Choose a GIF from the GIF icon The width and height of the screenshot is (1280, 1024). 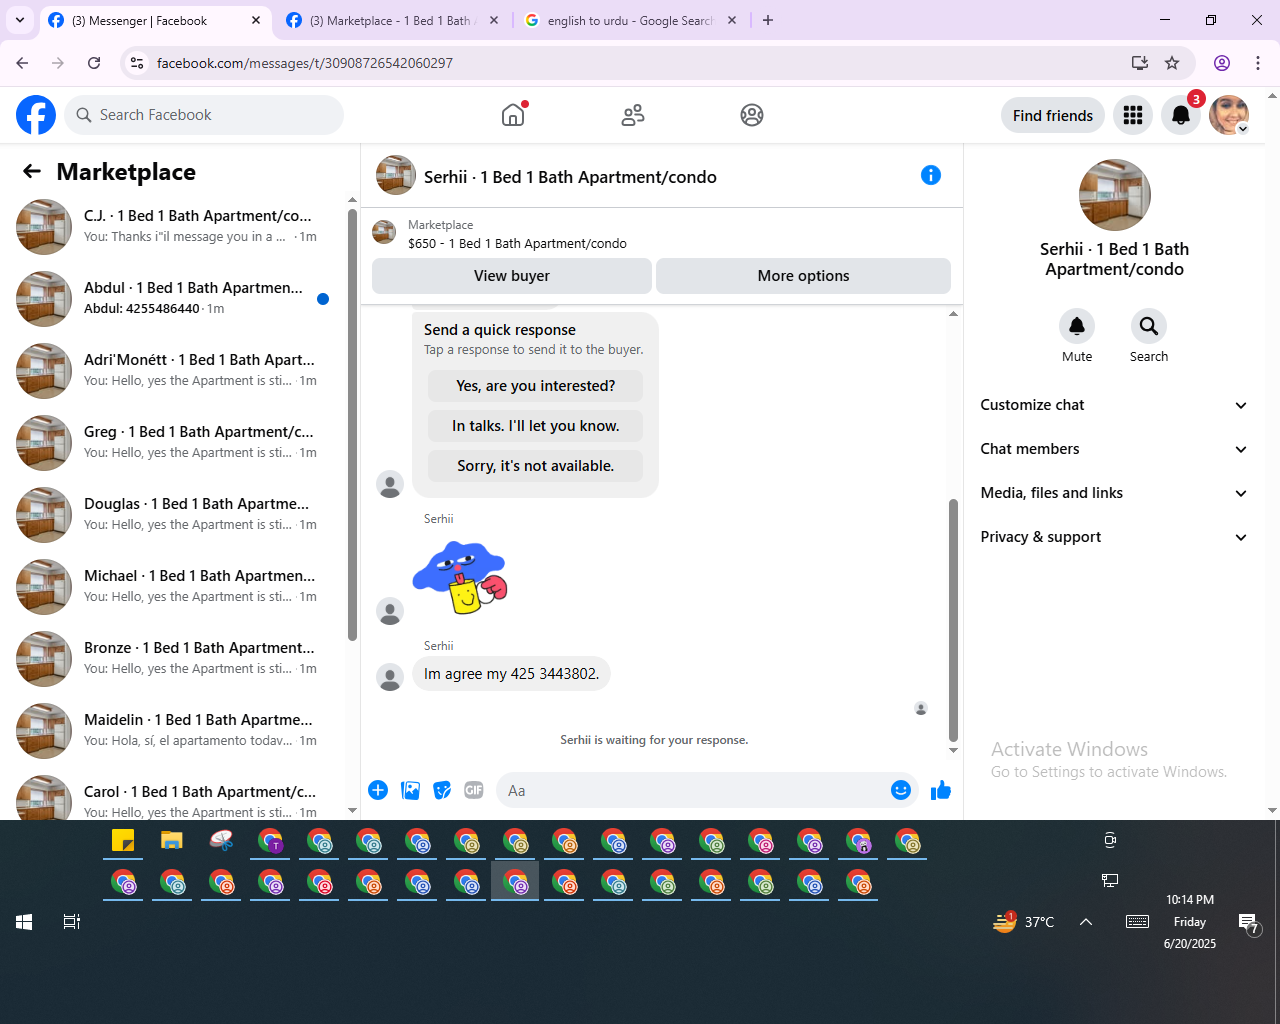click(474, 790)
